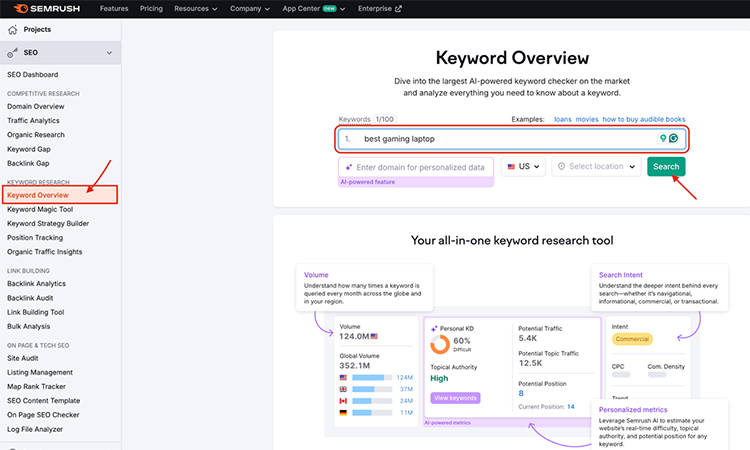Screen dimensions: 750x450
Task: Click the Grammarly icon in keyword field
Action: 673,138
